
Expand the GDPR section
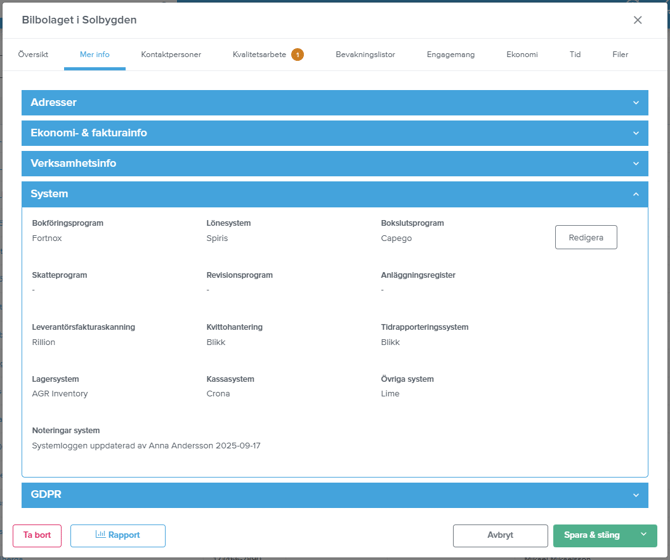pos(335,495)
